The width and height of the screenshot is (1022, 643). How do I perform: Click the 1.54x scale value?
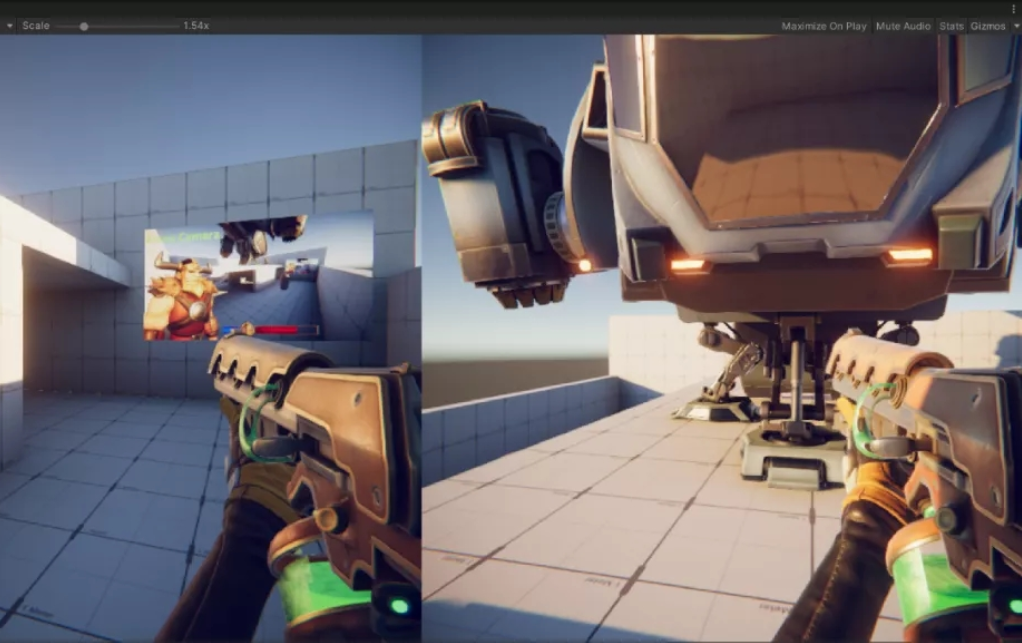196,26
